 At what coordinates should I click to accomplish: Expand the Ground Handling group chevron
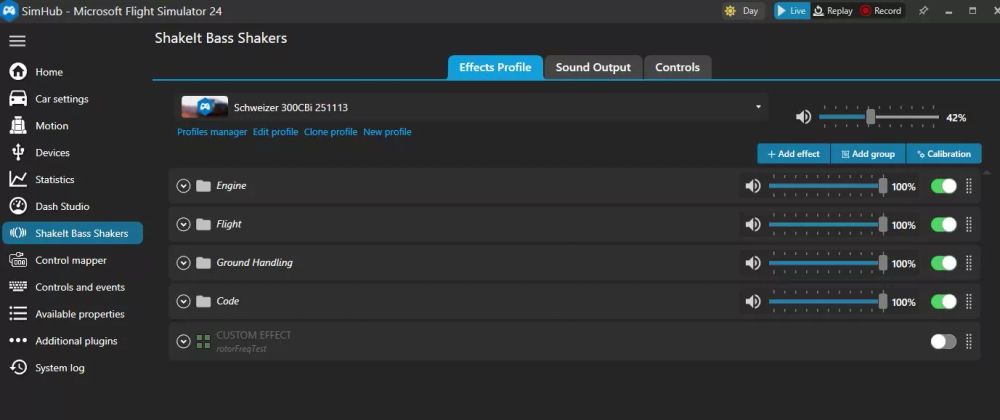click(184, 263)
